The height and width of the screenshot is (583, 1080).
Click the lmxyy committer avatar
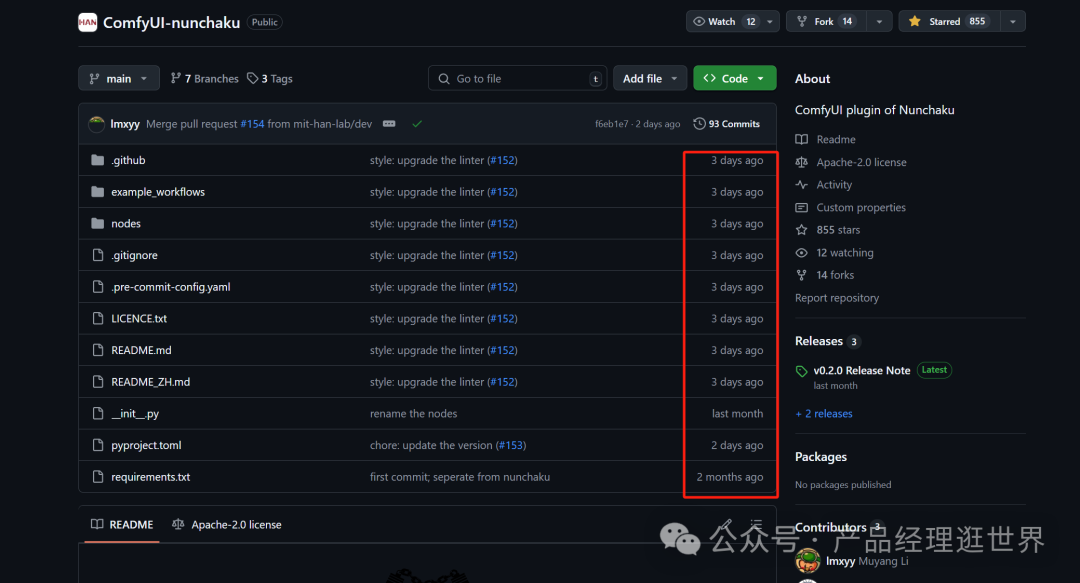tap(97, 124)
